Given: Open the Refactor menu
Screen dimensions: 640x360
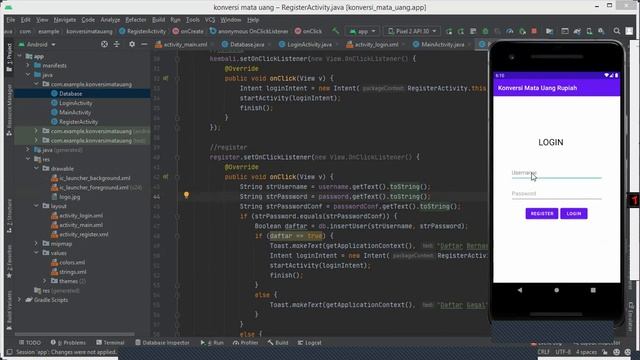Looking at the screenshot, I should pos(136,20).
